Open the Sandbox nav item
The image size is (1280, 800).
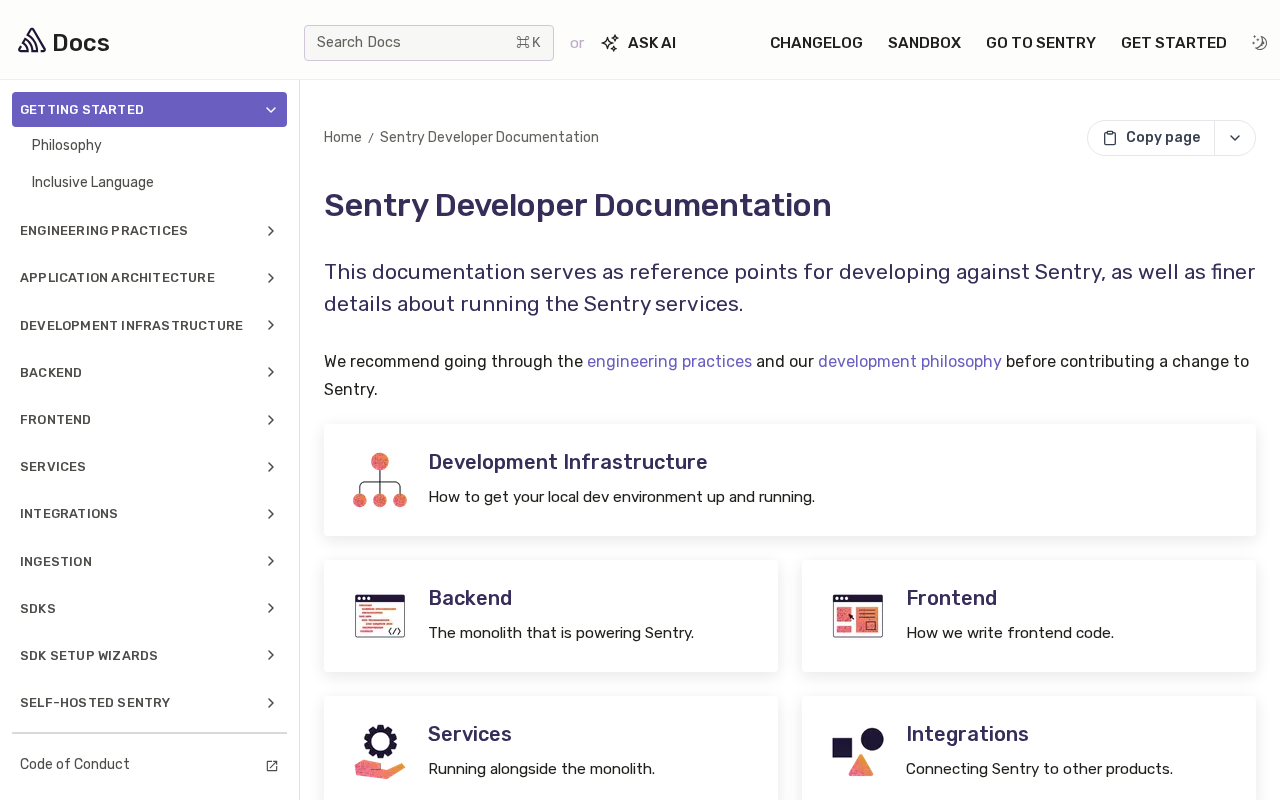point(924,43)
